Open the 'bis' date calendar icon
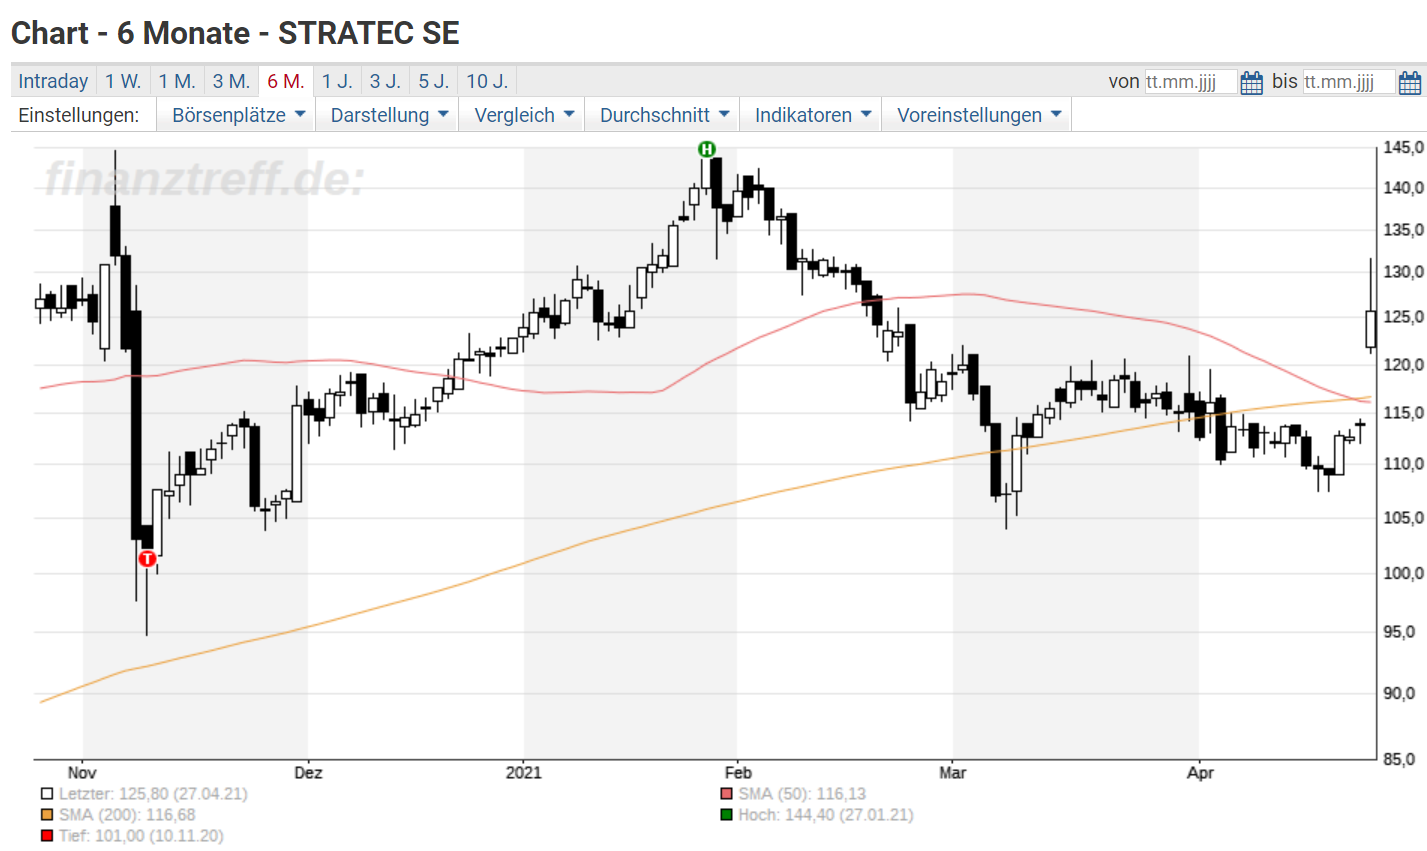The width and height of the screenshot is (1427, 851). pos(1410,82)
